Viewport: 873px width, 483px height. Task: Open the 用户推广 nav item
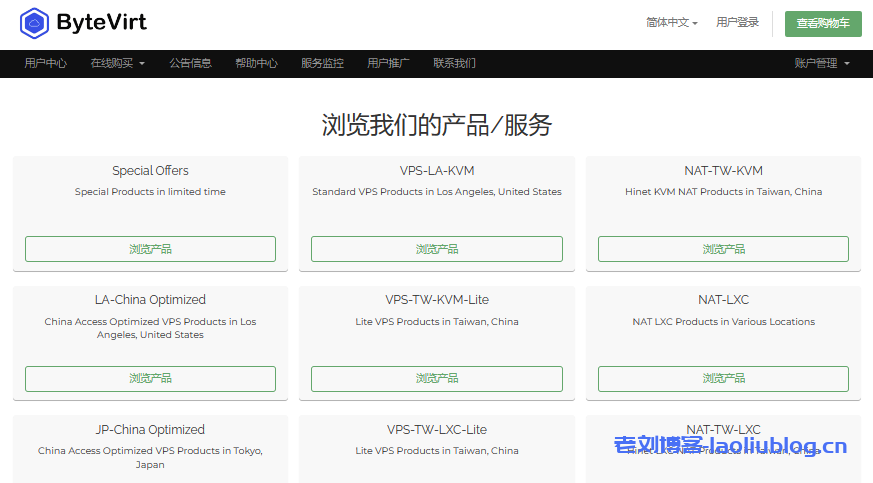(x=388, y=63)
